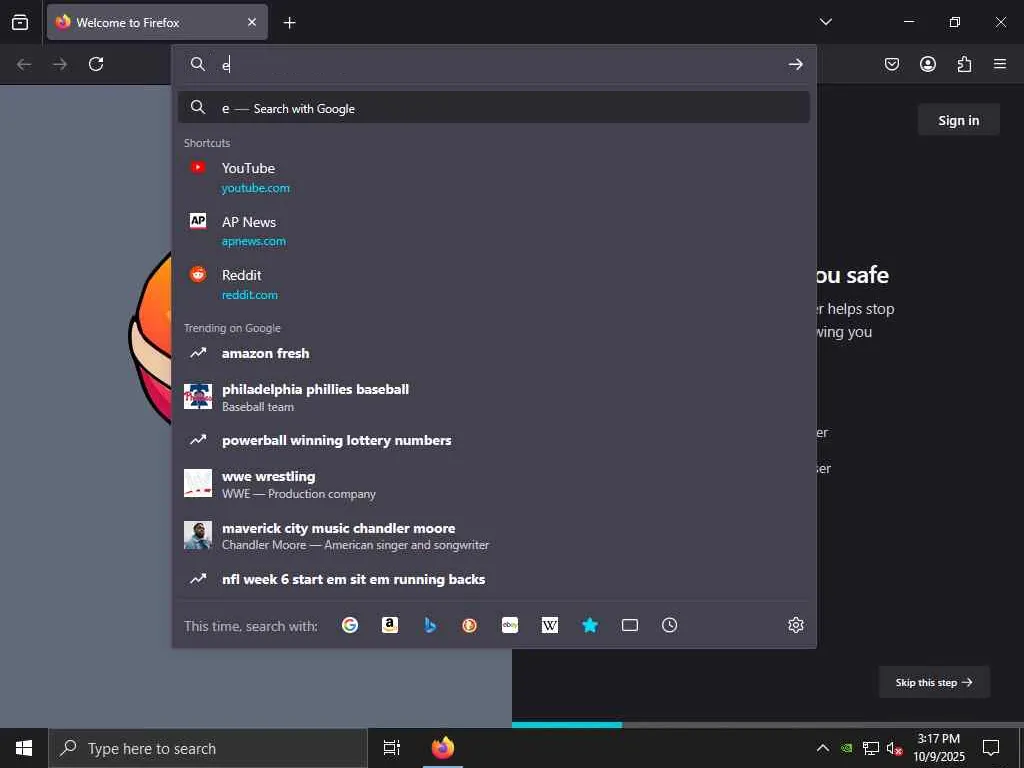Choose 'maverick city music chandler moore' suggestion

(494, 536)
